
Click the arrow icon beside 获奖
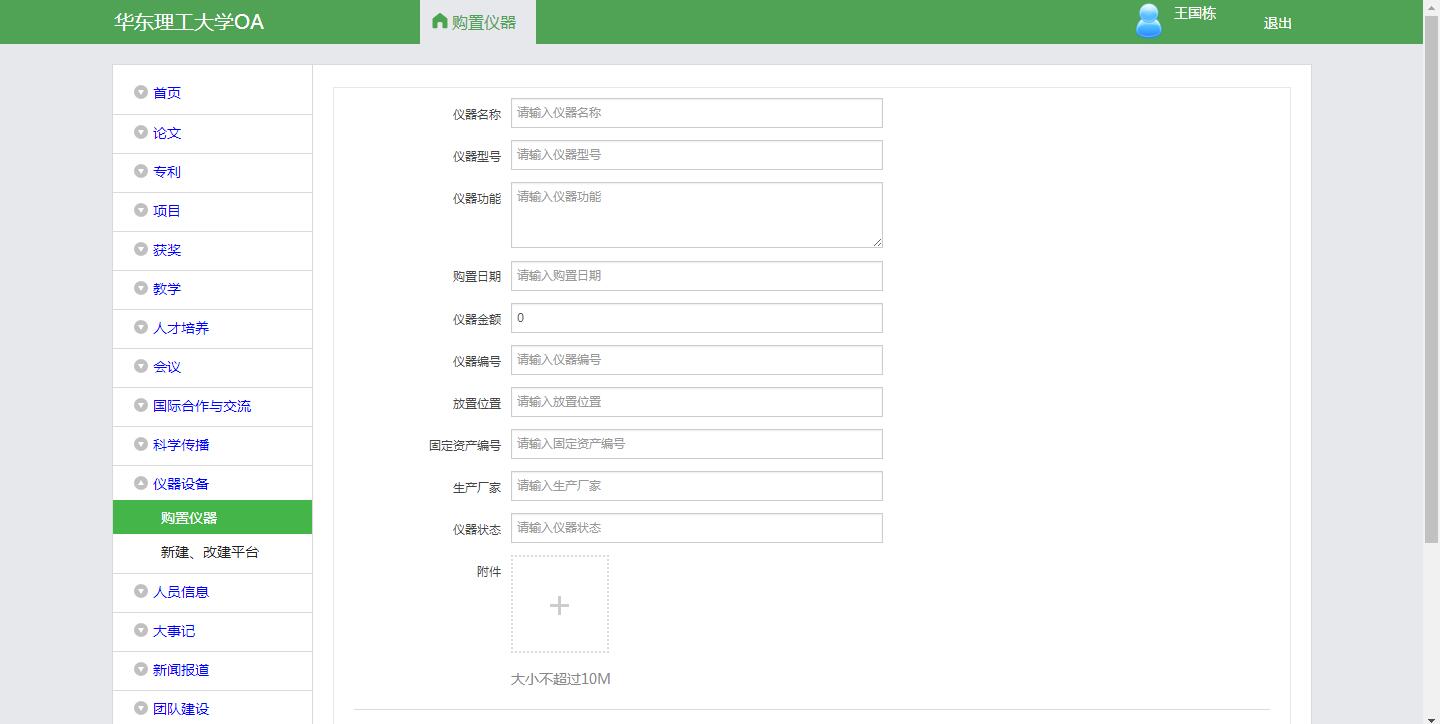click(x=141, y=250)
